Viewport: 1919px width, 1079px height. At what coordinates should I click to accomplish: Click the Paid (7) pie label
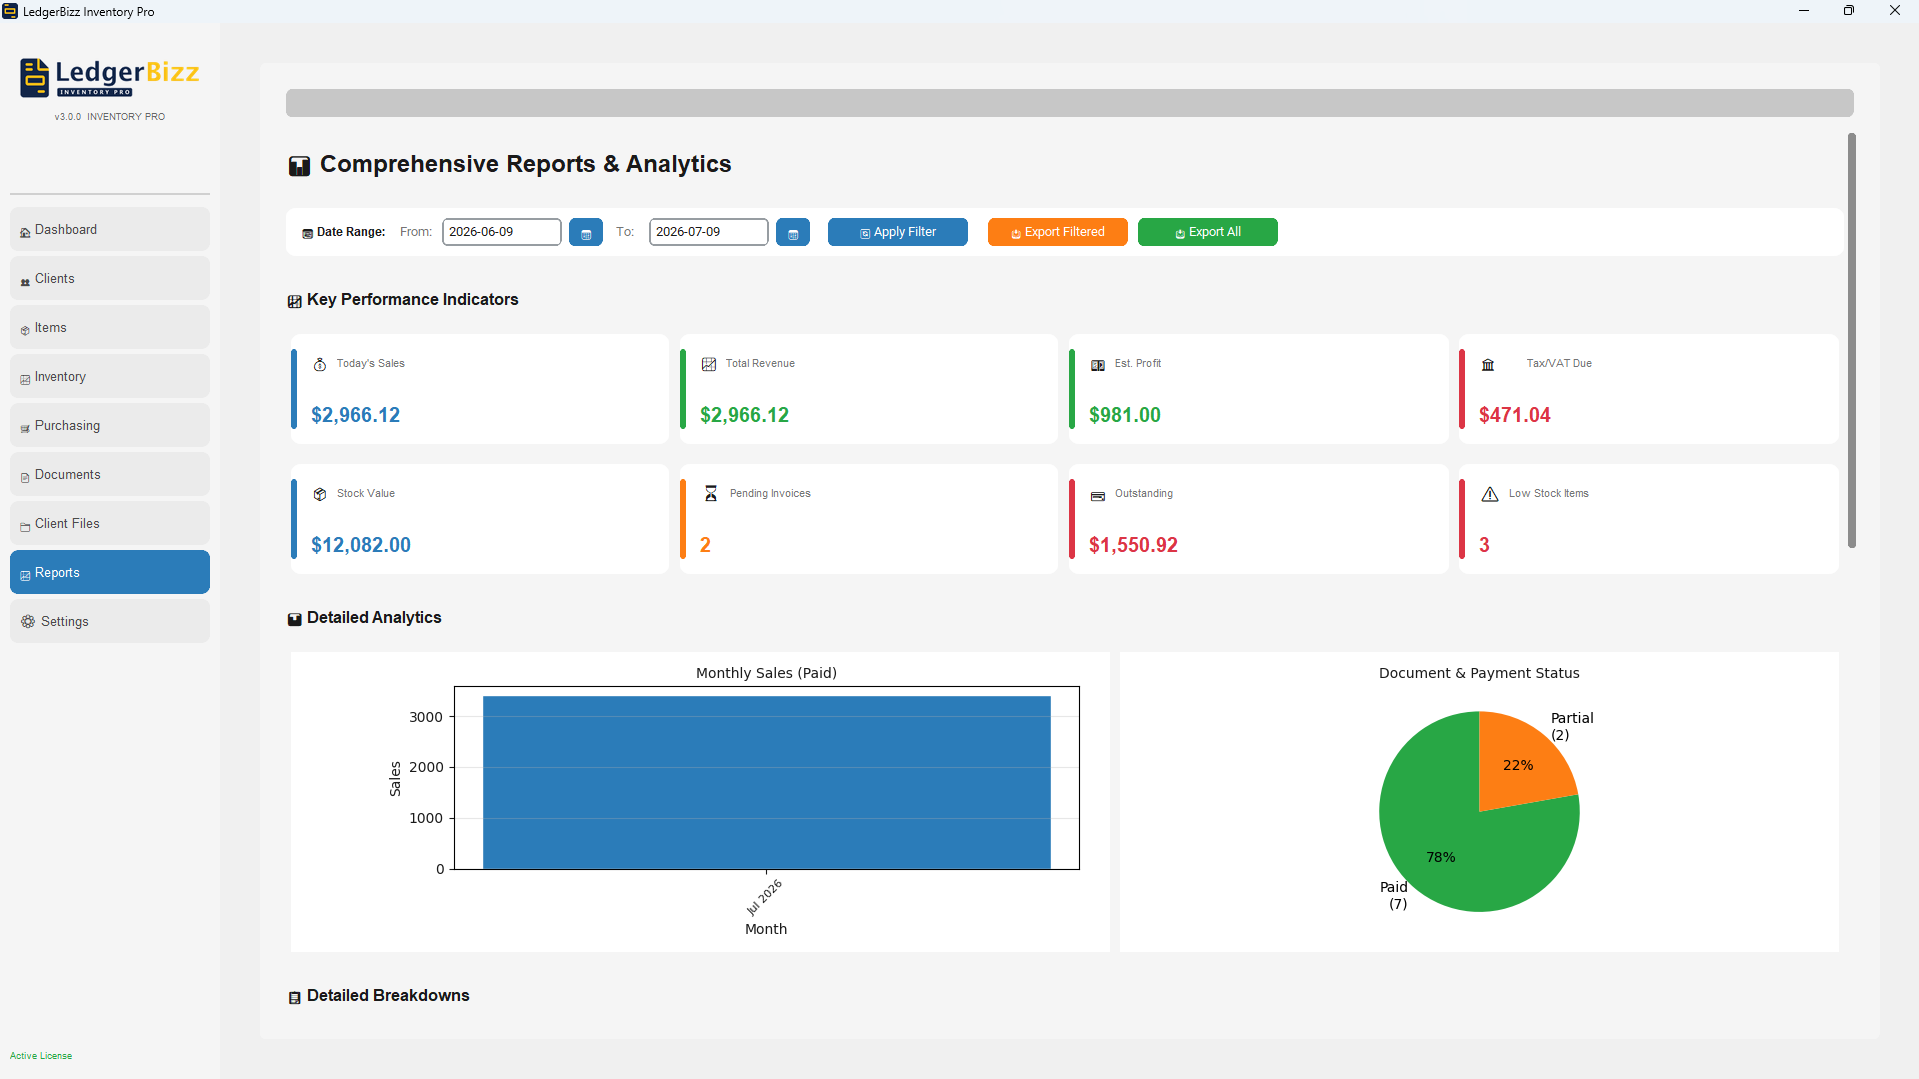tap(1394, 895)
